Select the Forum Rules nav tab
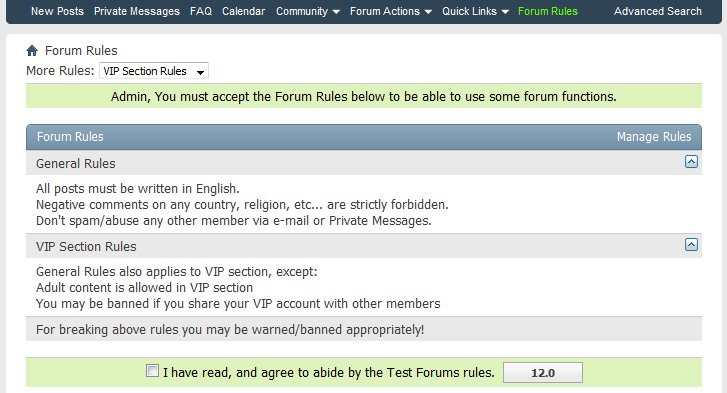This screenshot has height=393, width=727. (x=548, y=11)
